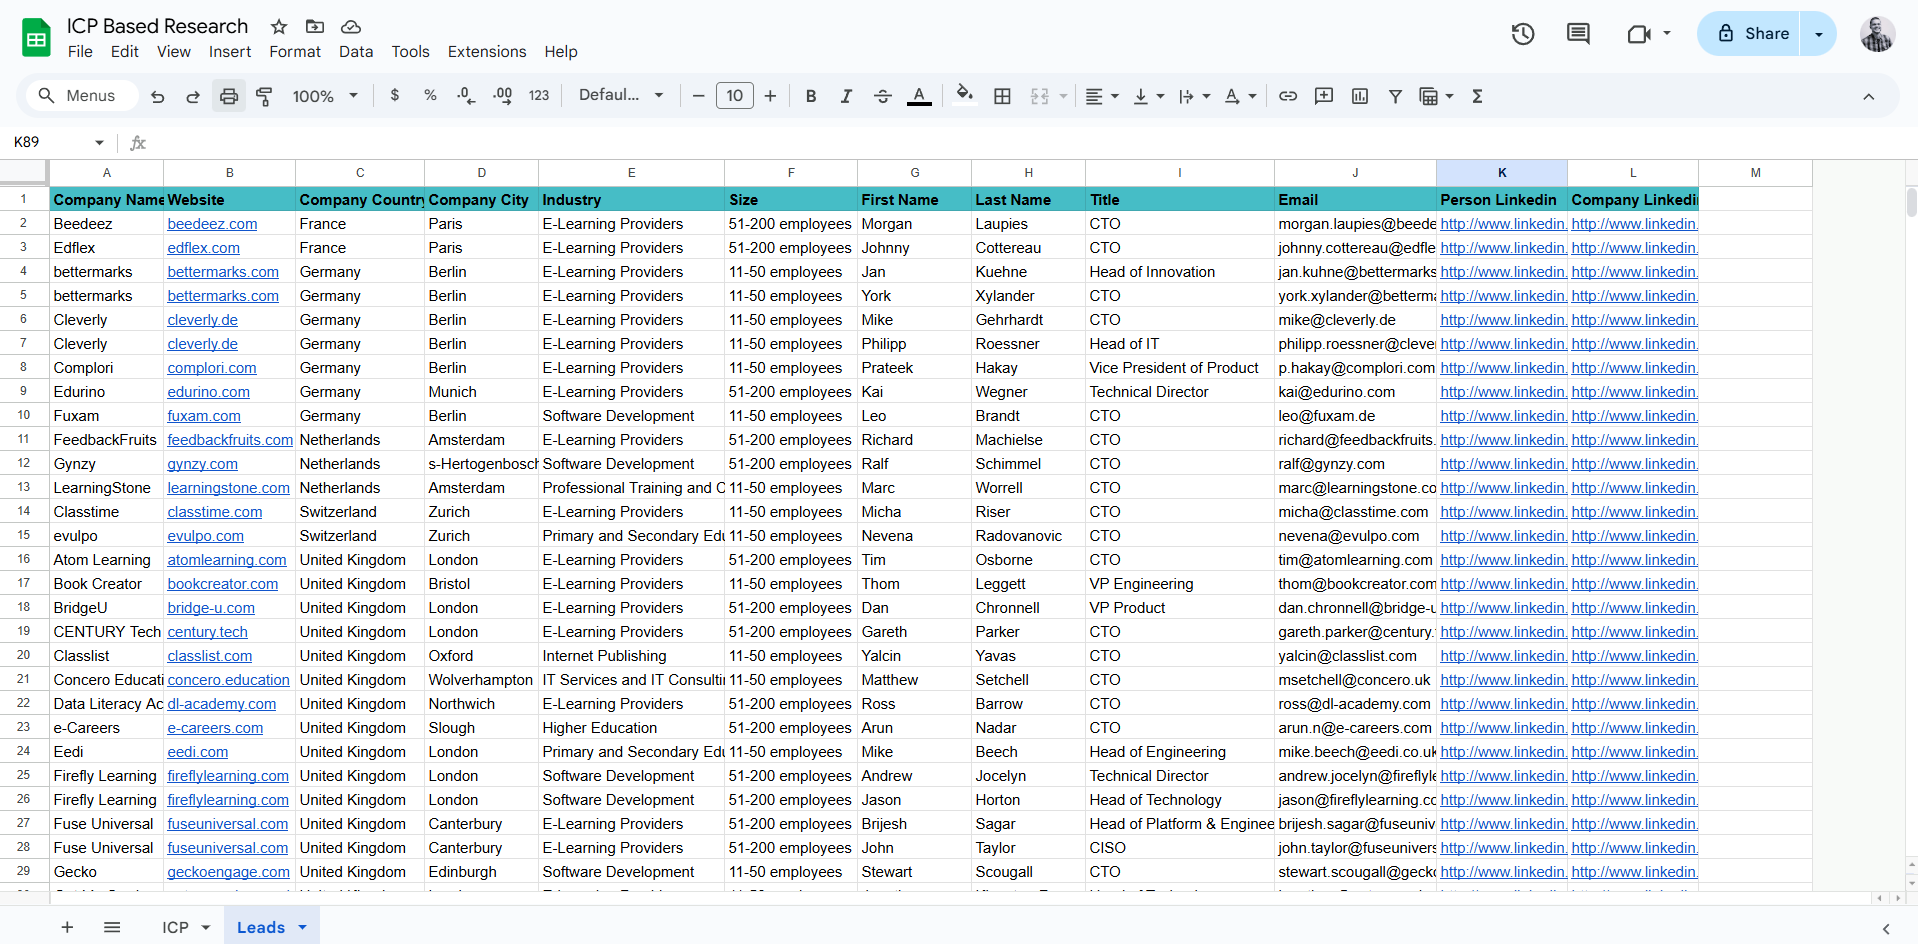Viewport: 1918px width, 944px height.
Task: Format as currency with dollar icon
Action: pyautogui.click(x=395, y=95)
